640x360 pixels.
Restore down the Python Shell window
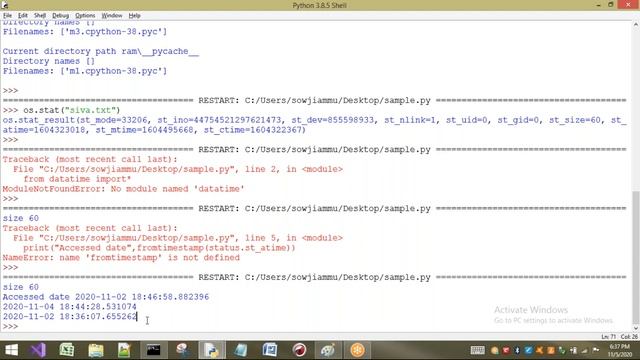[x=611, y=5]
